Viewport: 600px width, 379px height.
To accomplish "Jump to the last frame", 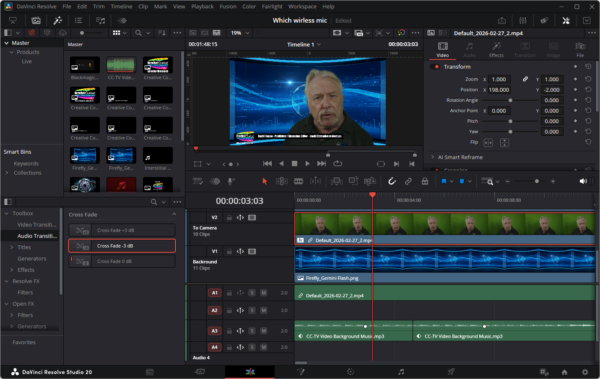I will coord(321,163).
